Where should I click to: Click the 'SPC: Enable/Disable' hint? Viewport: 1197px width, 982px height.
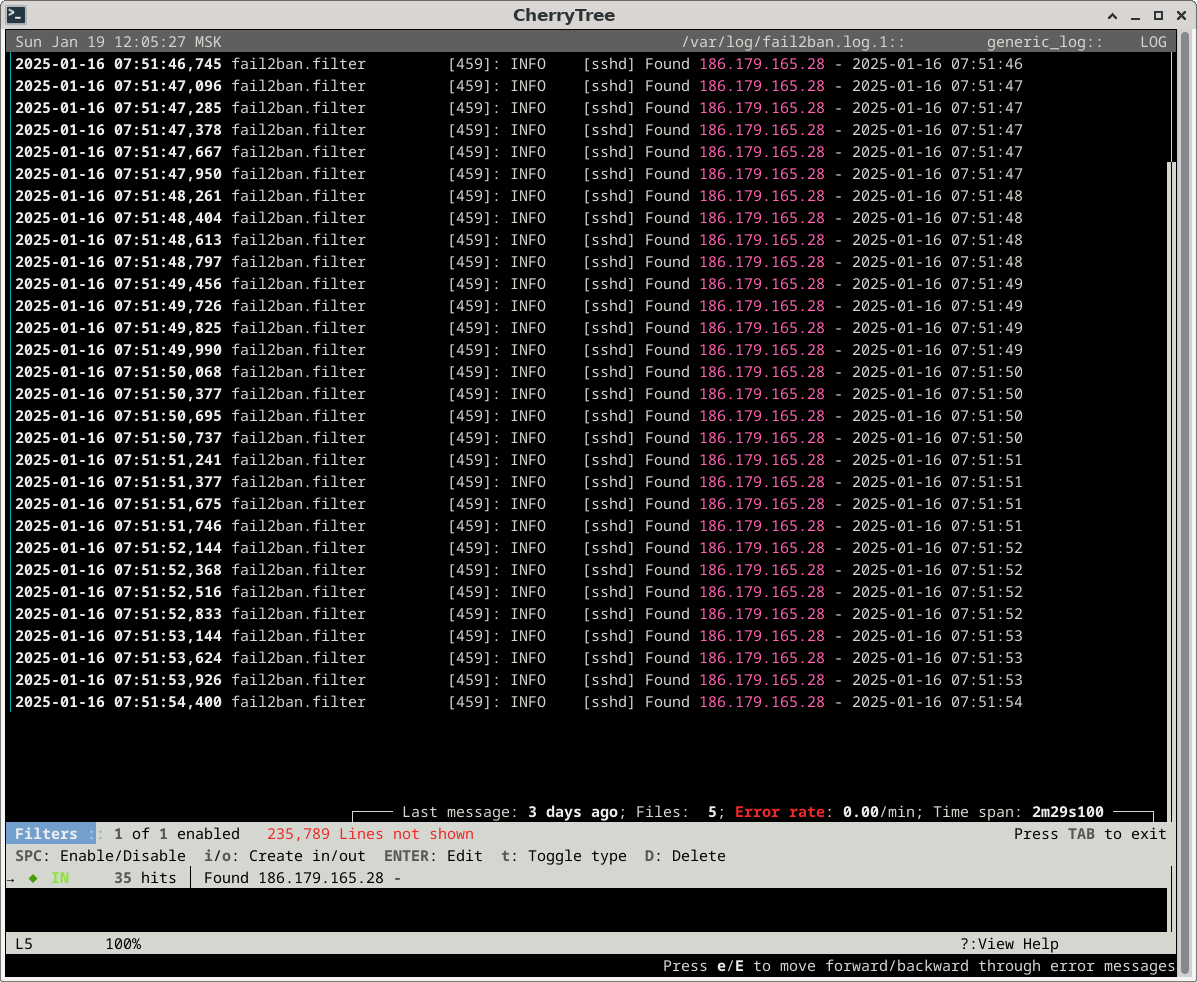(x=100, y=856)
